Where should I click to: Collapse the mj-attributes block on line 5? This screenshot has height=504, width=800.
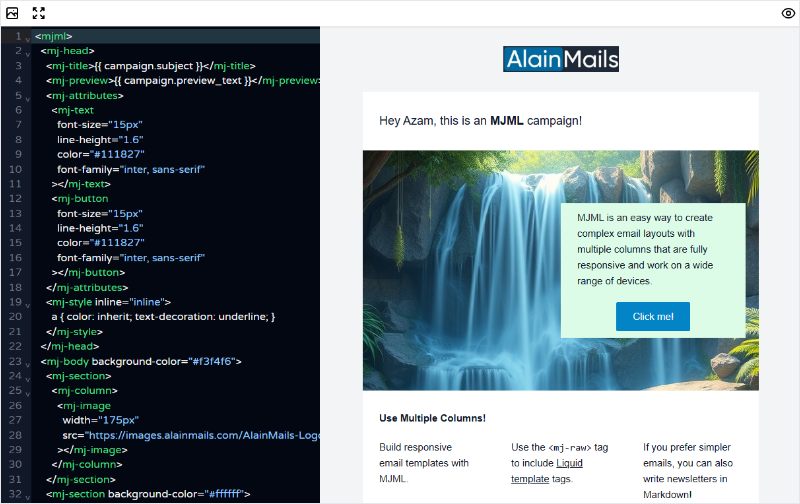pos(28,96)
